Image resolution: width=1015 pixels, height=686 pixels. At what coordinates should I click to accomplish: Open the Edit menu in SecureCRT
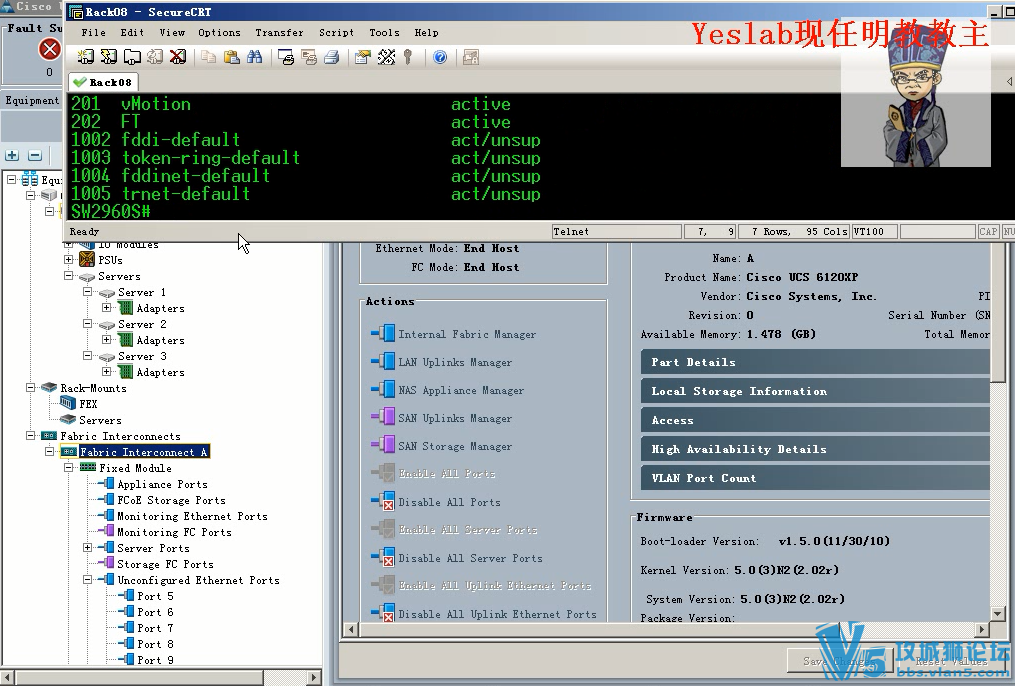click(132, 32)
